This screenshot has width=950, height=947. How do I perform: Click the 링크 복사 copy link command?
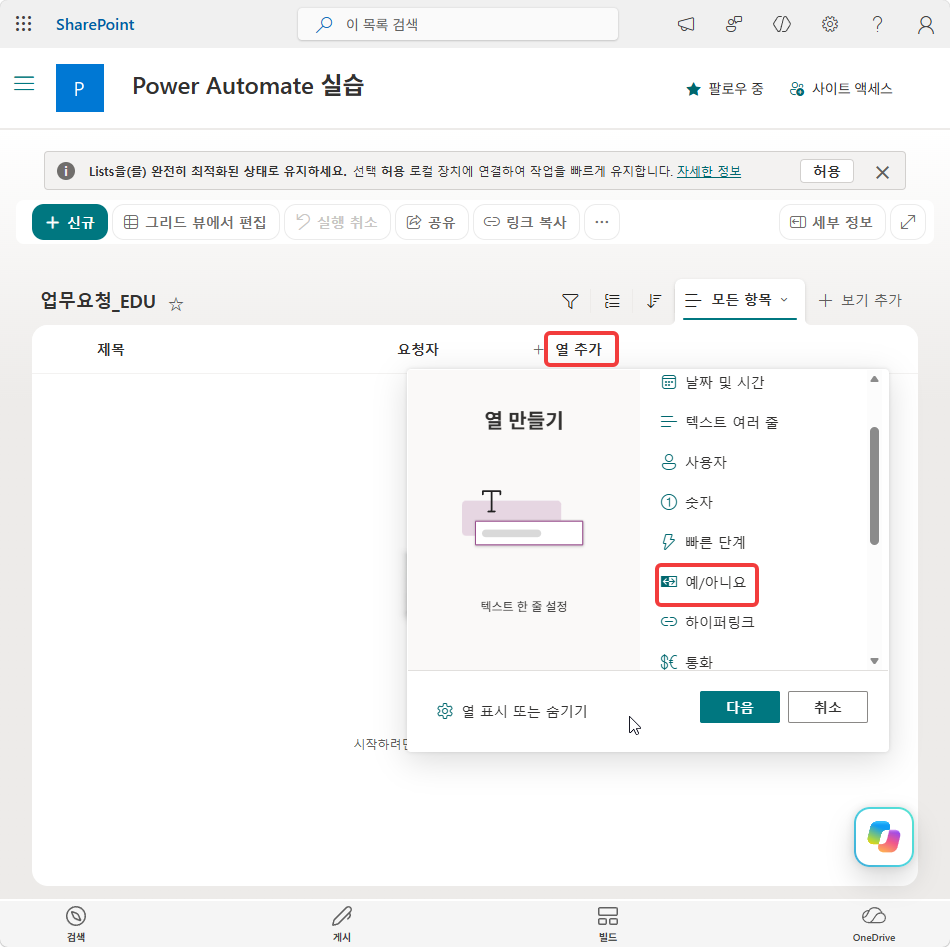(x=526, y=222)
